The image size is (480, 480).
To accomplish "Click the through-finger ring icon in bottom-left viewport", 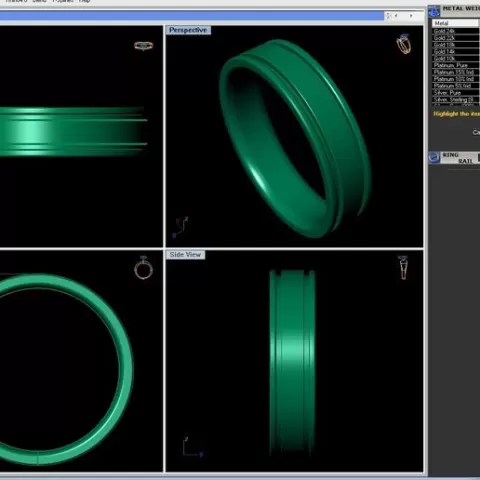I will [144, 268].
